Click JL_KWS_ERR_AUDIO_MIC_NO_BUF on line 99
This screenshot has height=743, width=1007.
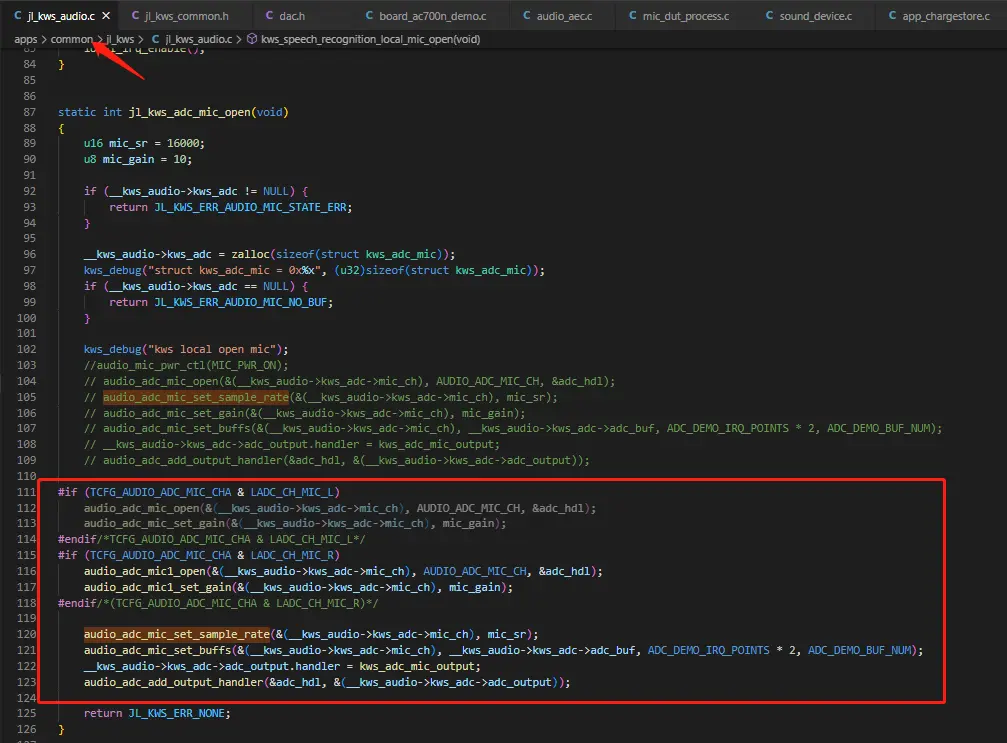pyautogui.click(x=240, y=302)
